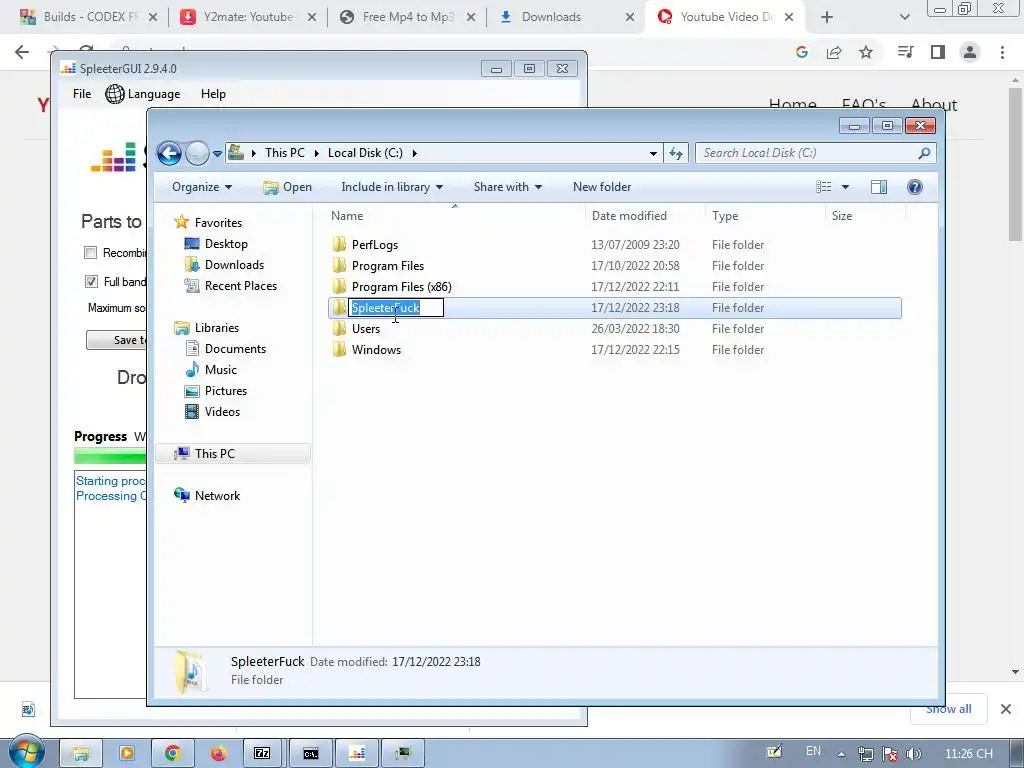1024x768 pixels.
Task: Select the Program Files (x86) folder
Action: [401, 287]
